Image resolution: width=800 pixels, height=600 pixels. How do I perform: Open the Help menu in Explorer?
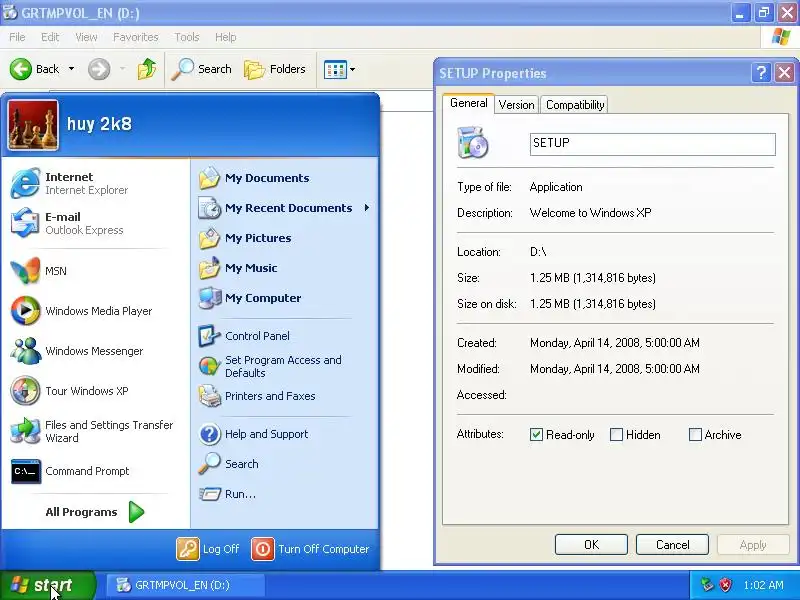(225, 37)
